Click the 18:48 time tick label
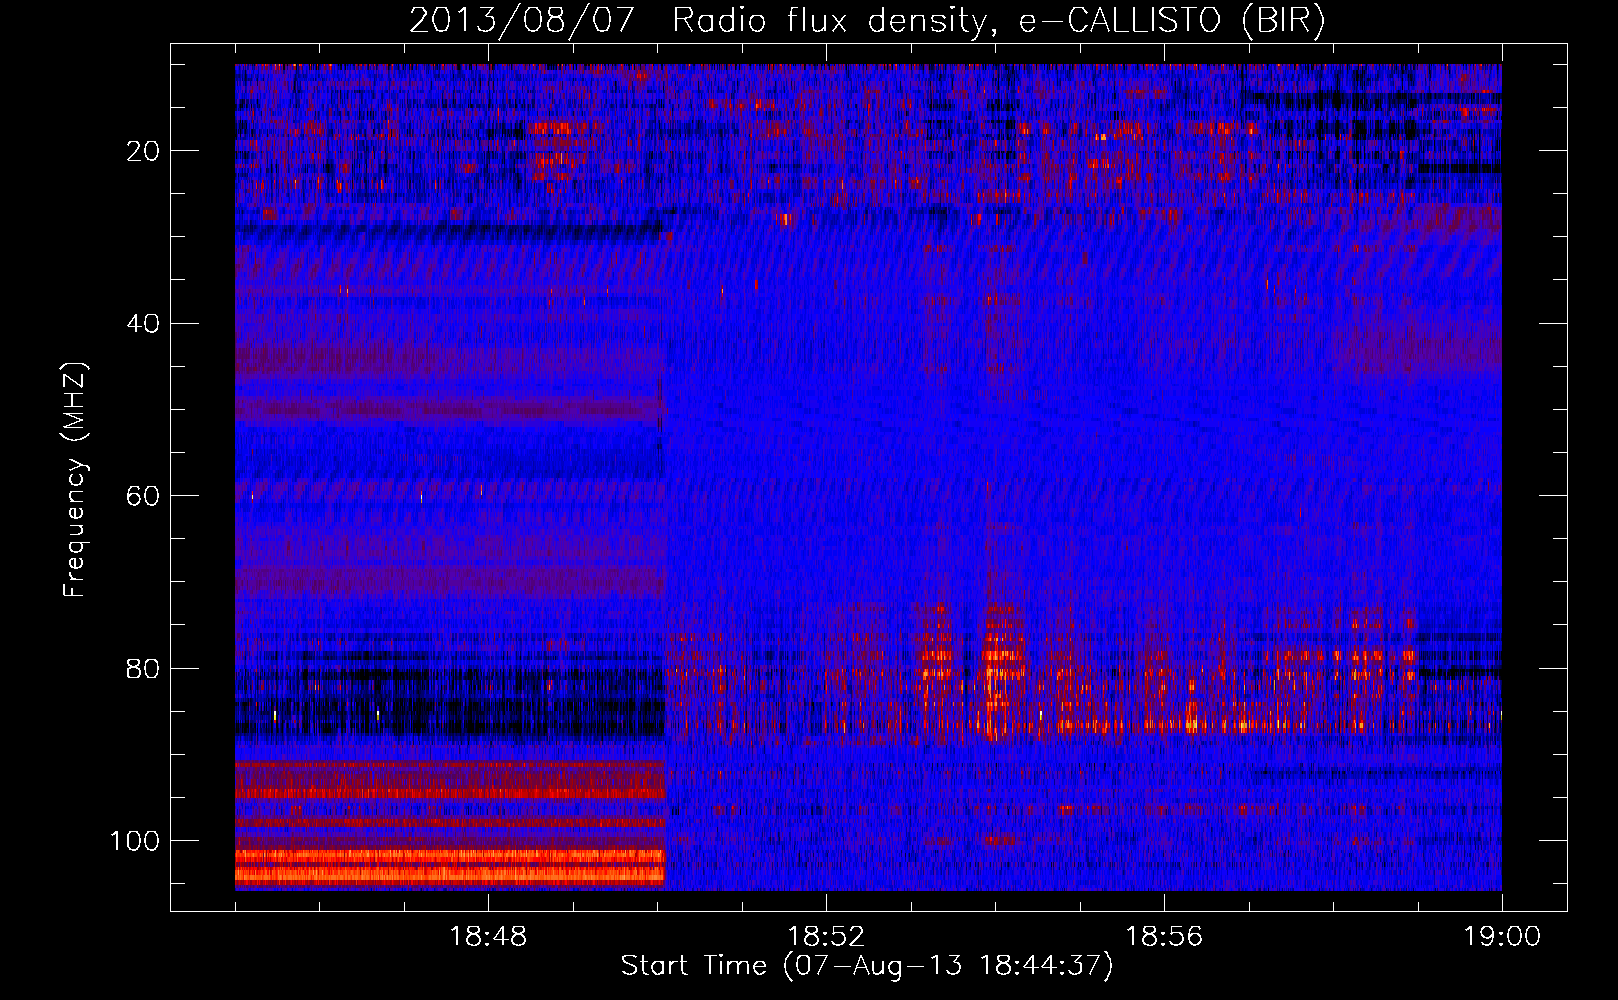 (488, 937)
